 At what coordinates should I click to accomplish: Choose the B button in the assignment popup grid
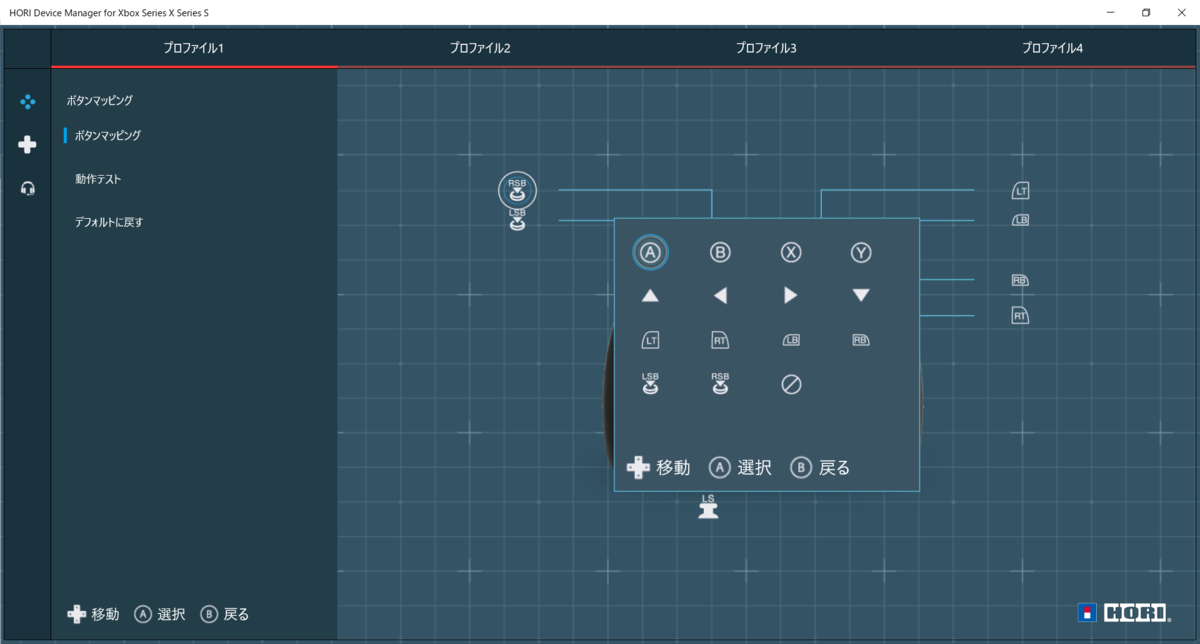click(x=720, y=253)
